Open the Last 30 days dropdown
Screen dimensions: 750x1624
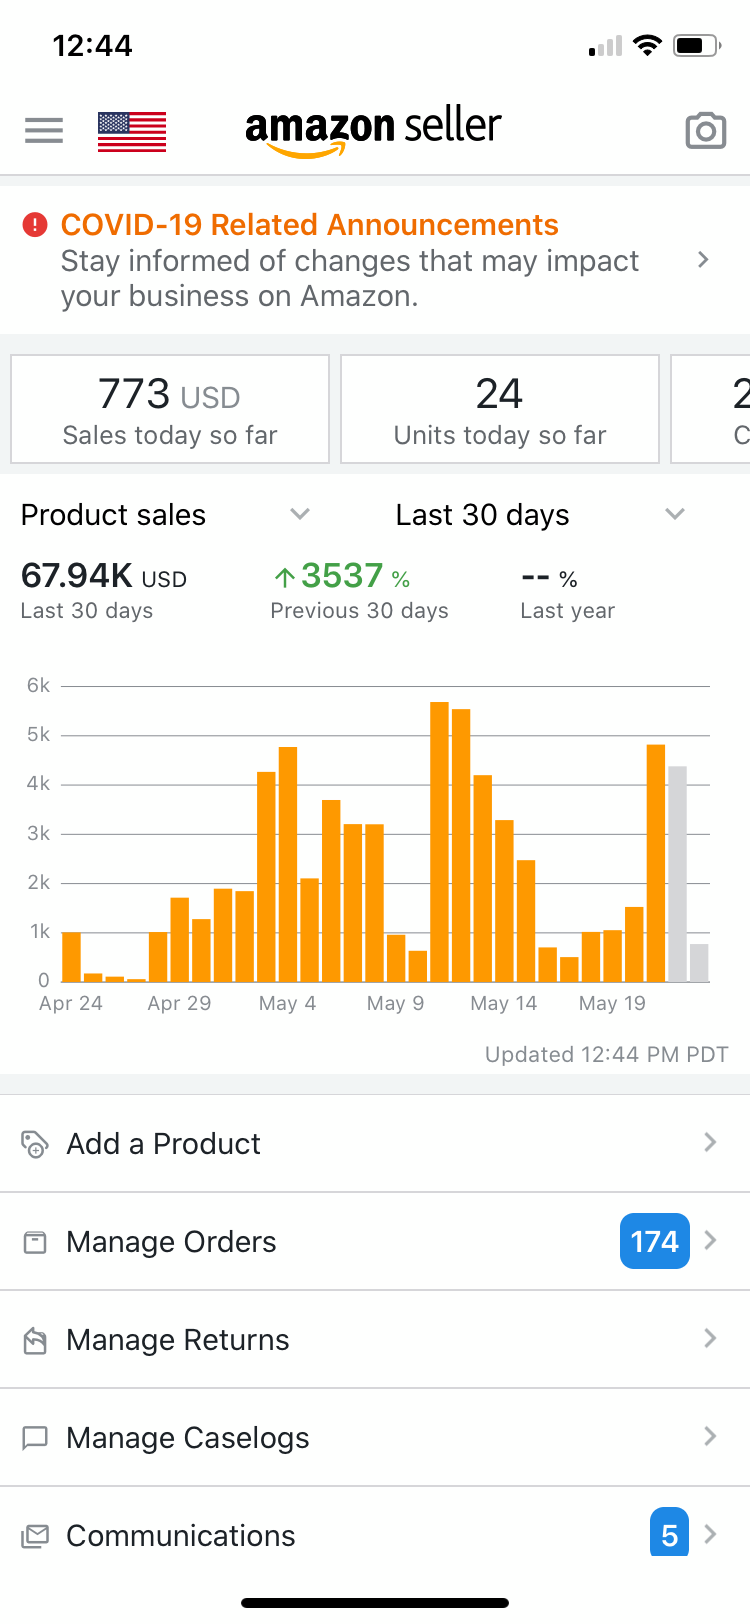[674, 514]
